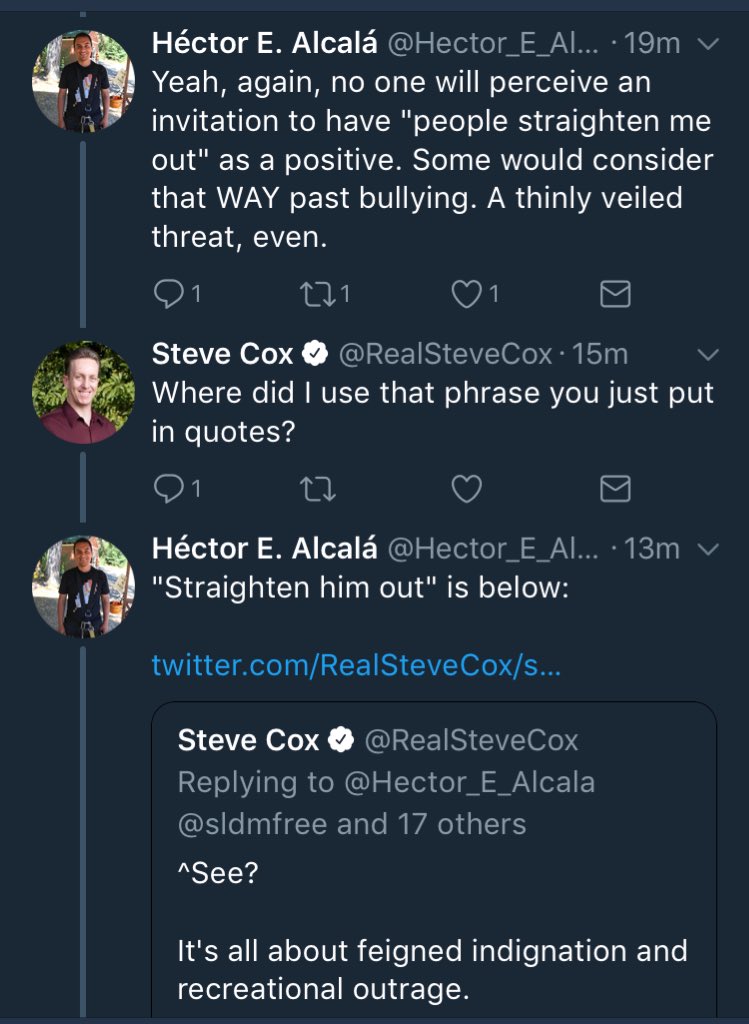Click Steve Cox's verified badge on 15m tweet
This screenshot has width=749, height=1024.
[315, 354]
